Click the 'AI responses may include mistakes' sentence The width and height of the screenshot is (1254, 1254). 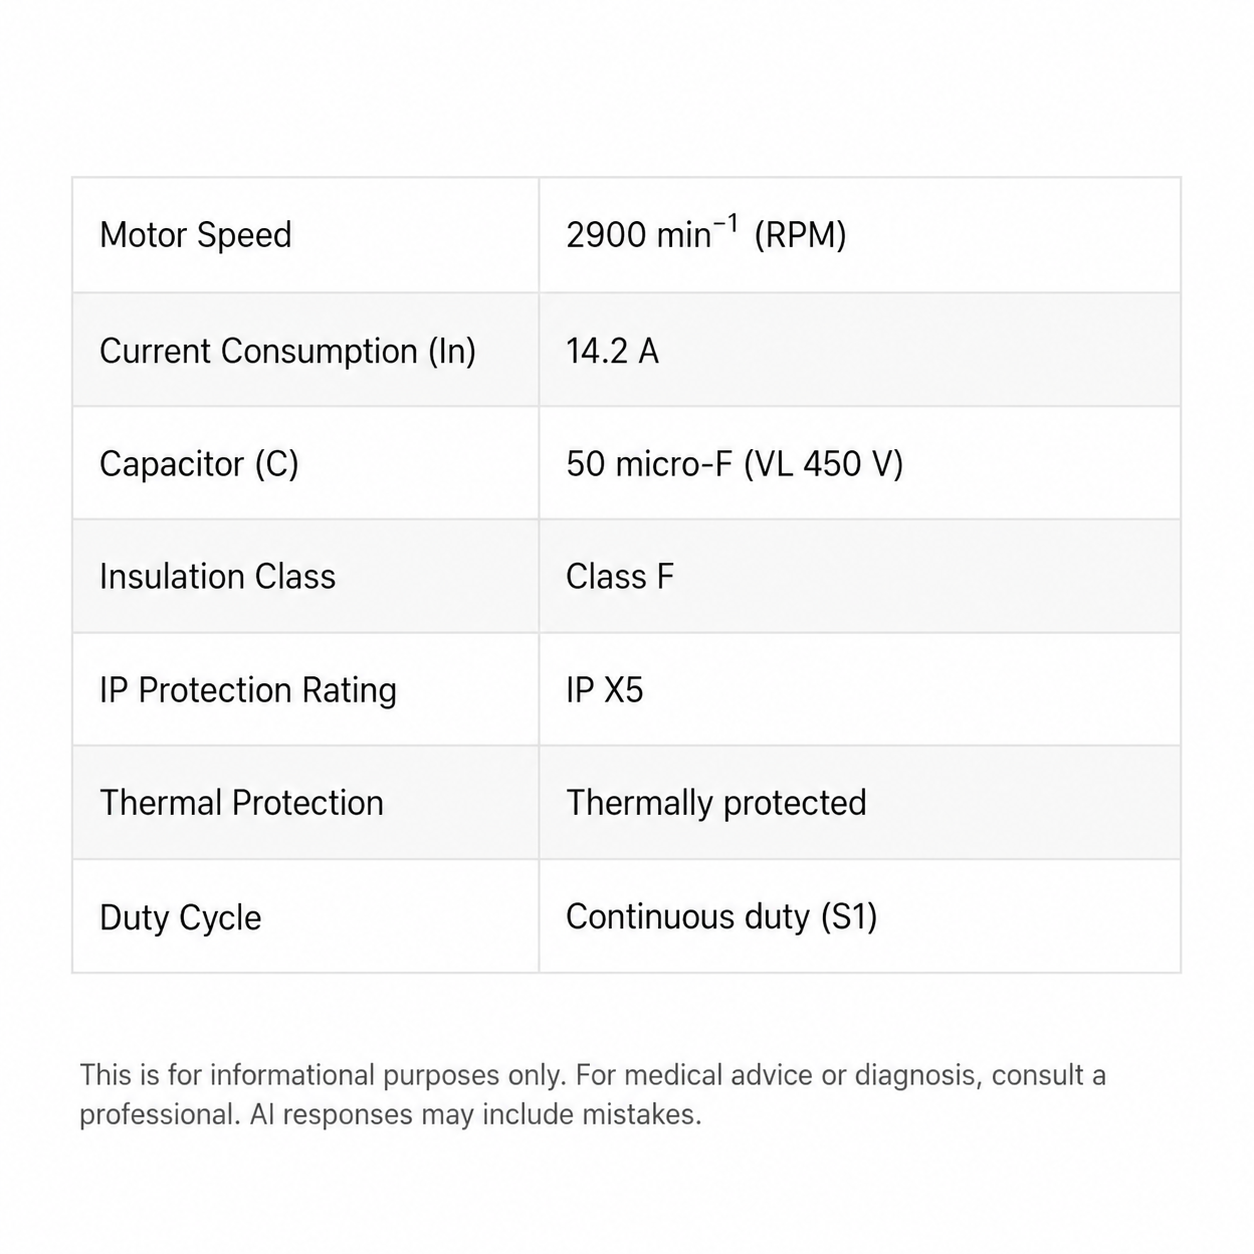(476, 1114)
